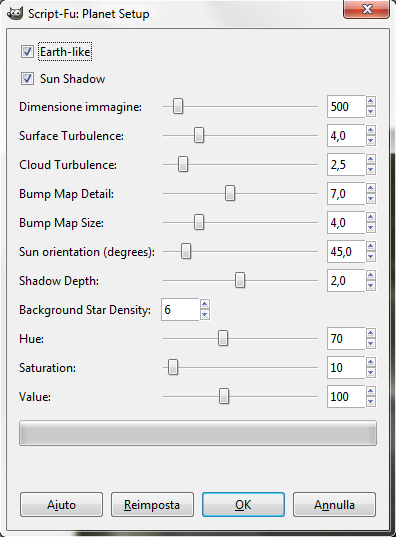Decrease Sun orientation with down arrow
396x537 pixels.
tap(371, 257)
